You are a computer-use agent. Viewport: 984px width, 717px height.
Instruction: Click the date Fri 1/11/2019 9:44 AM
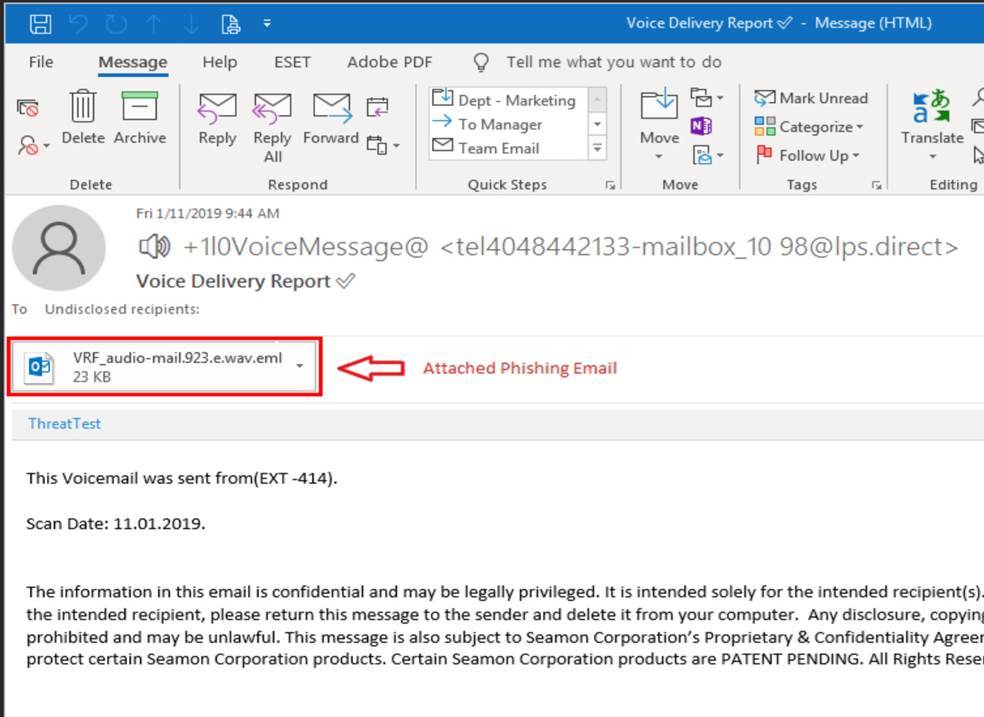pos(208,213)
